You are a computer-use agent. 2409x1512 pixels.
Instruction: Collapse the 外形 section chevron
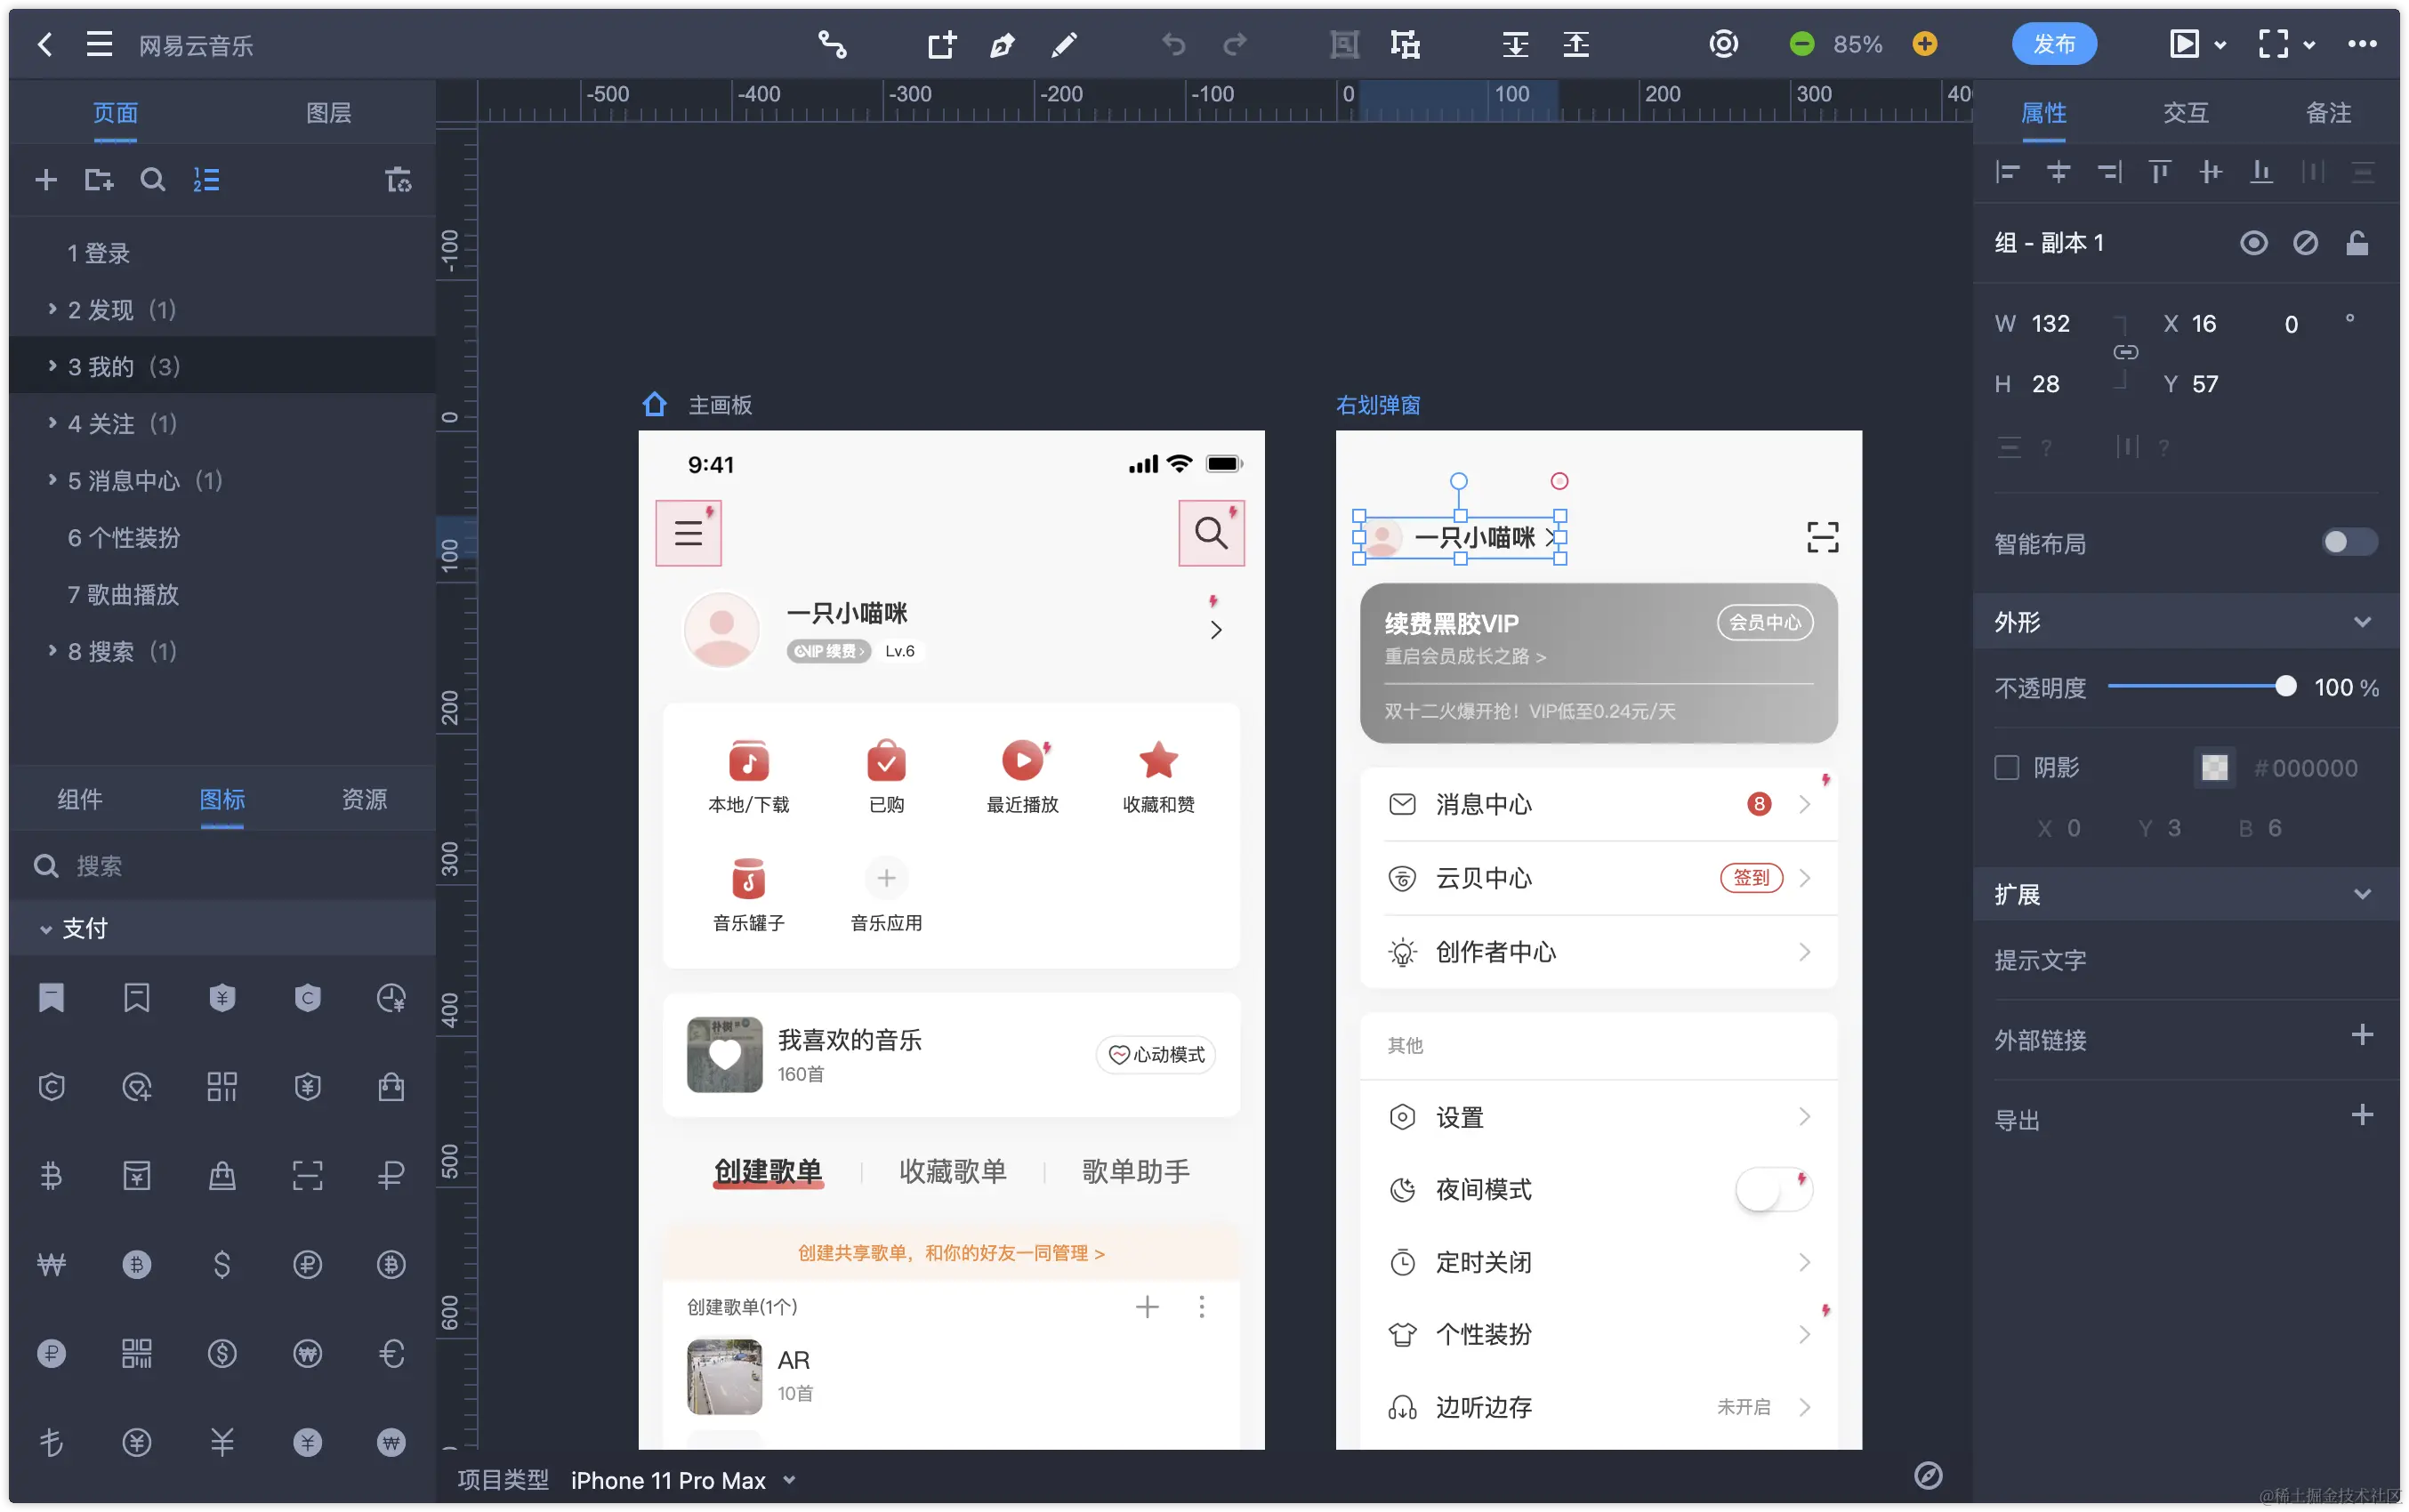pyautogui.click(x=2362, y=622)
